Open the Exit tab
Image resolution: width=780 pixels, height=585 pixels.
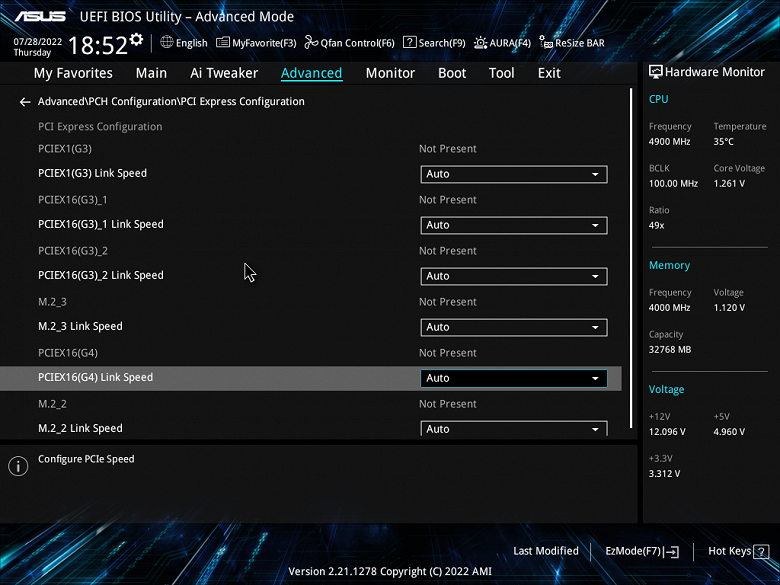pyautogui.click(x=549, y=73)
